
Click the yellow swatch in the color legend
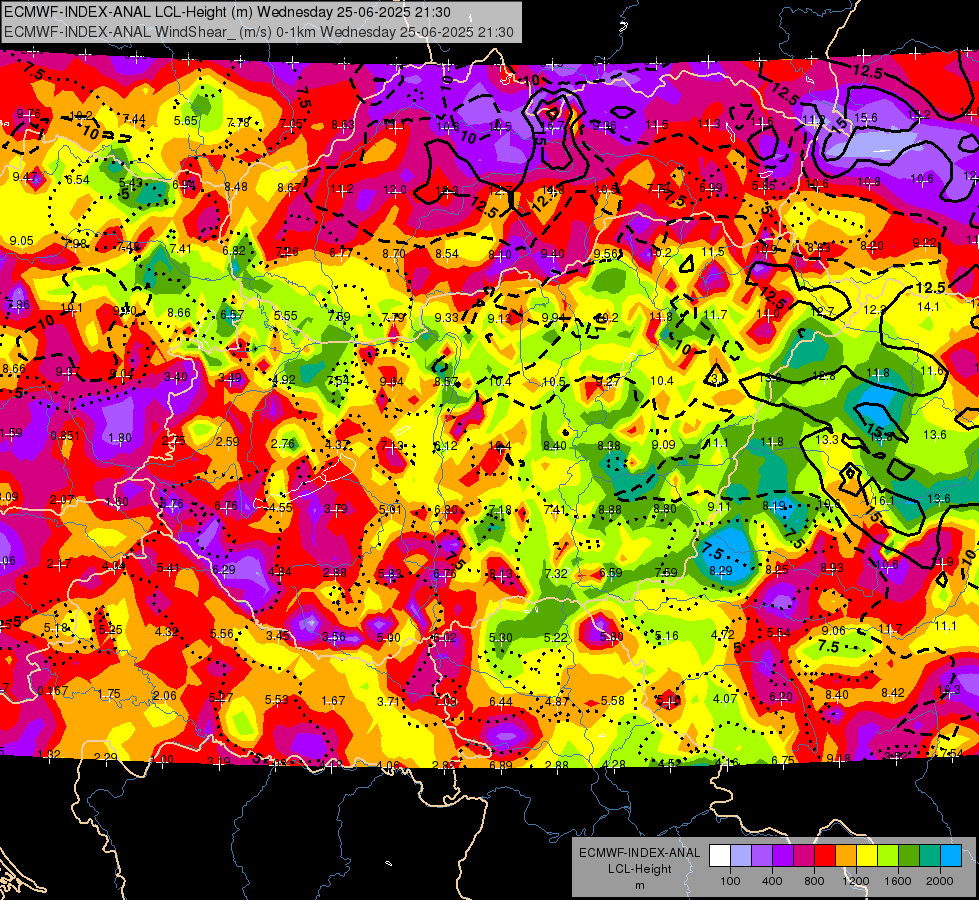tap(867, 856)
